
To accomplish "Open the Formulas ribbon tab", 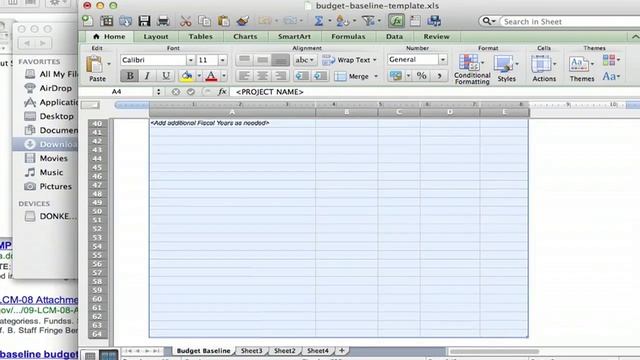I will coord(348,37).
